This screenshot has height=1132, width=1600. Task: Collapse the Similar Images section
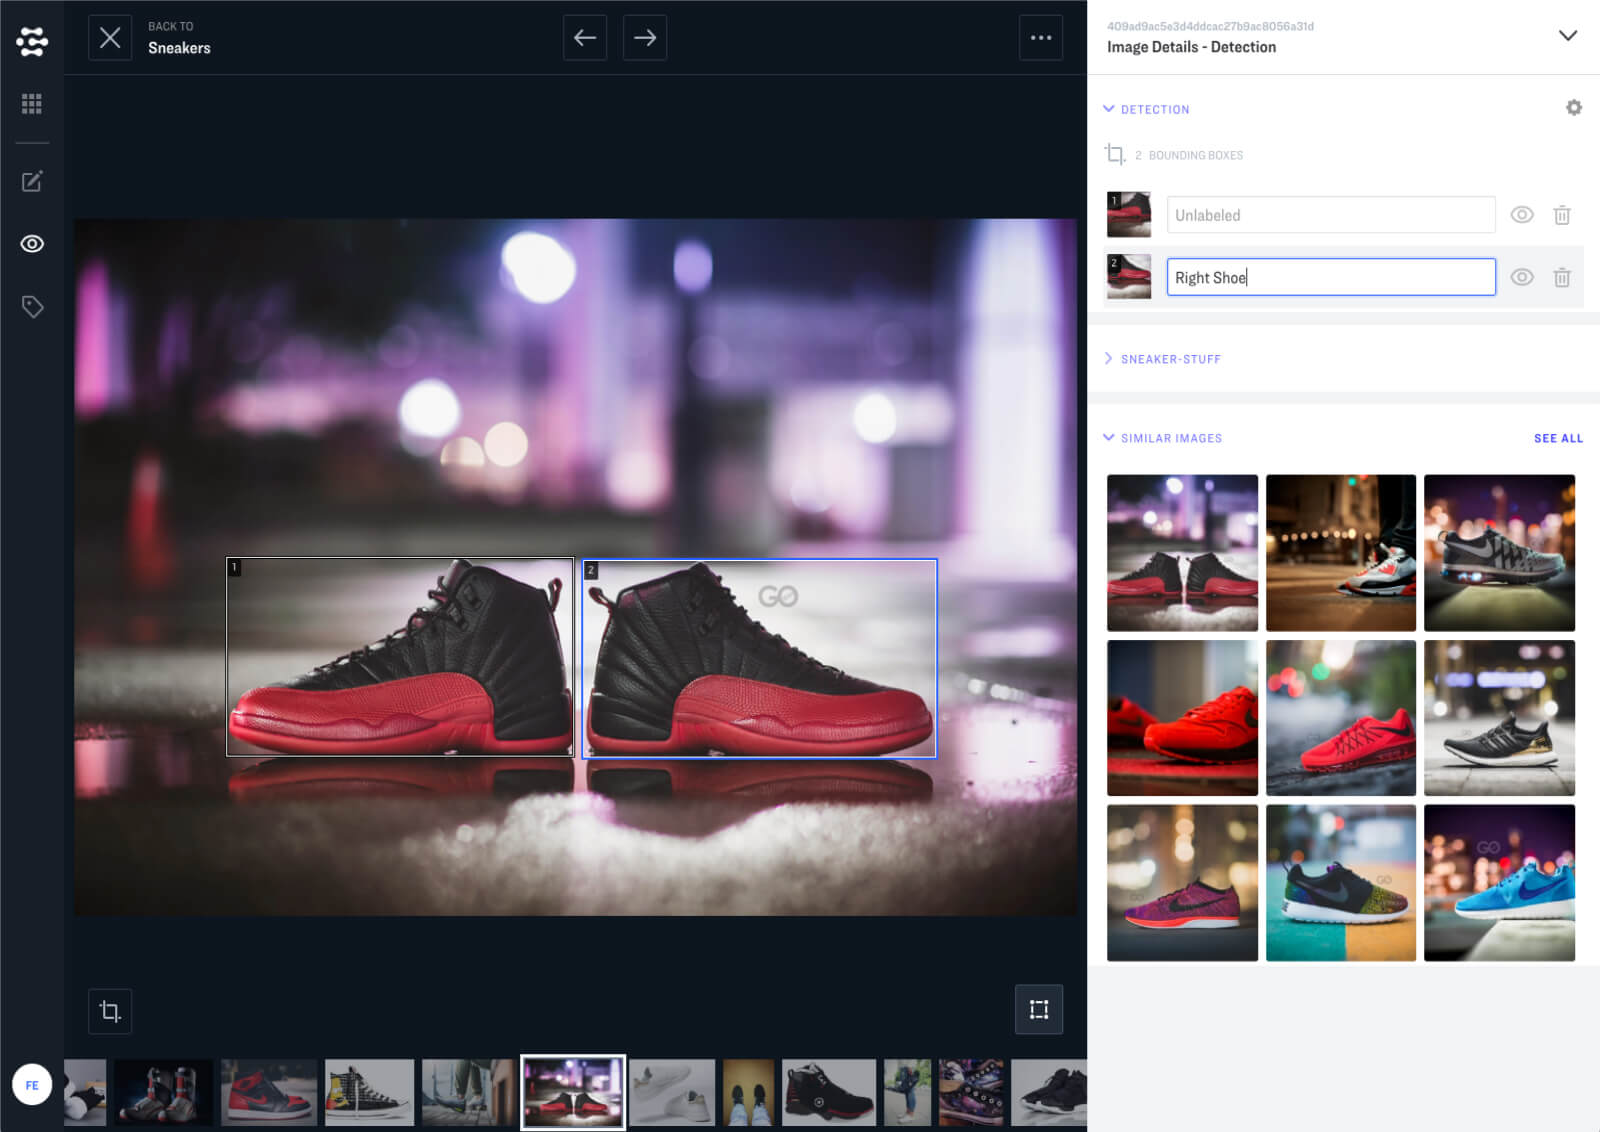pyautogui.click(x=1109, y=438)
